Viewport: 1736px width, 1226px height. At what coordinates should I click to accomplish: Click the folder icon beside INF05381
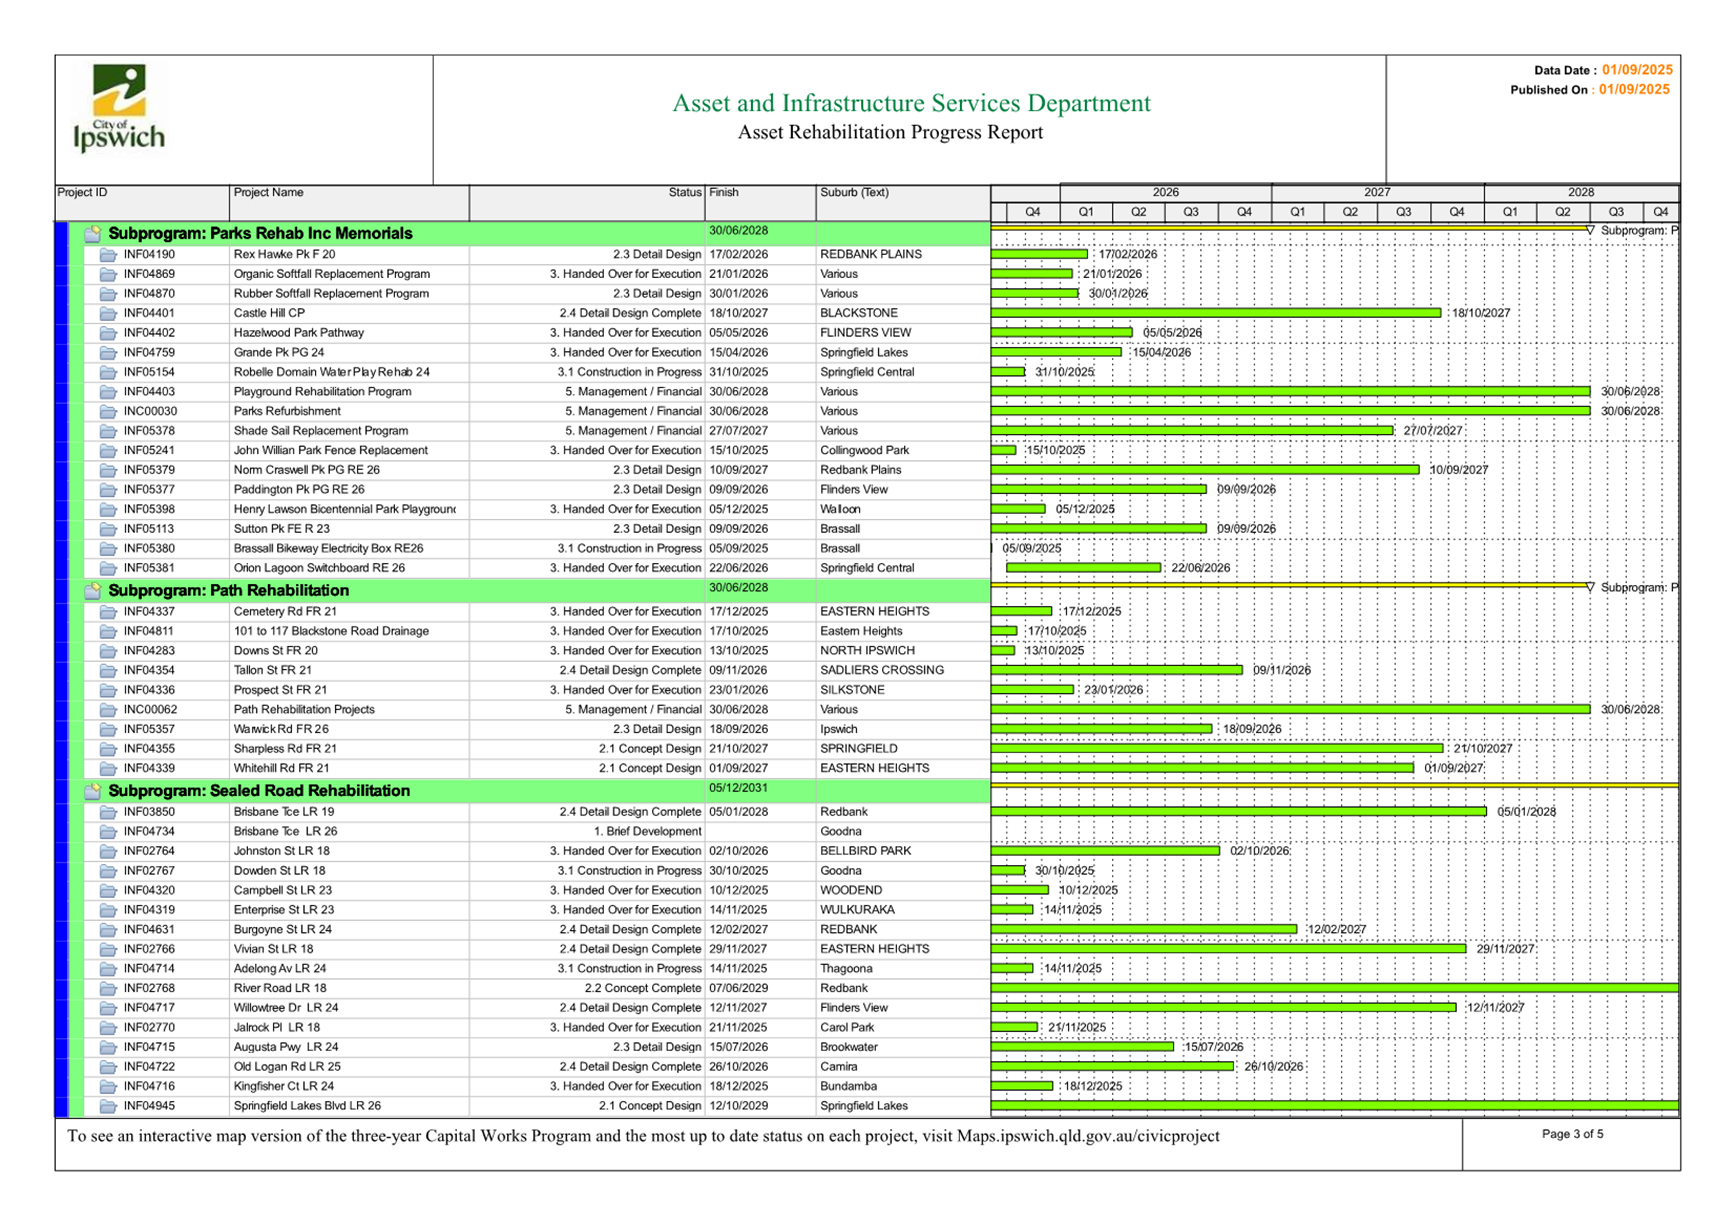coord(108,568)
